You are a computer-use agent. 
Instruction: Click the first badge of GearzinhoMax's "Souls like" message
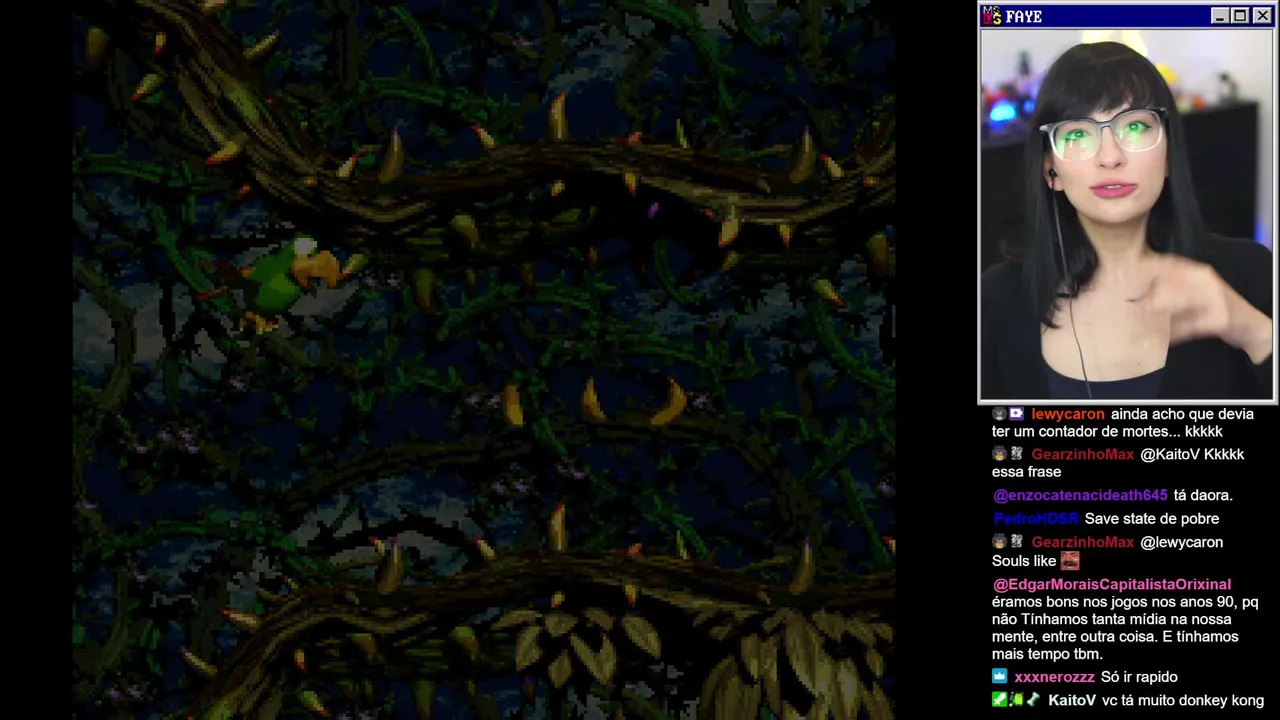point(999,542)
